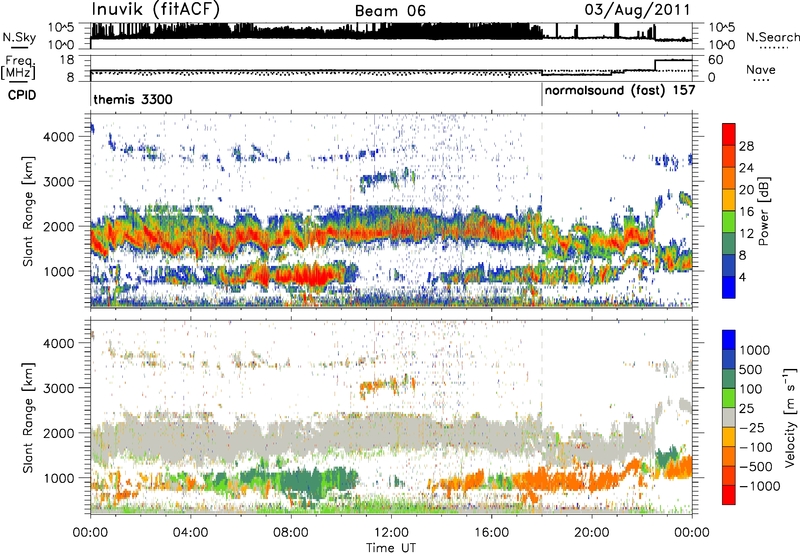Click the 4000 tick on the power panel
The width and height of the screenshot is (800, 554).
(58, 137)
